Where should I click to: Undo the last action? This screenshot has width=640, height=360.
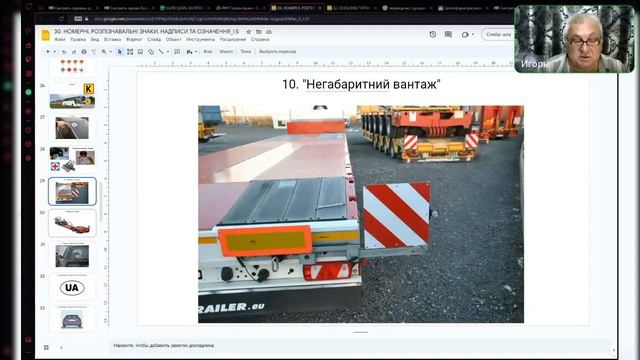pyautogui.click(x=64, y=52)
